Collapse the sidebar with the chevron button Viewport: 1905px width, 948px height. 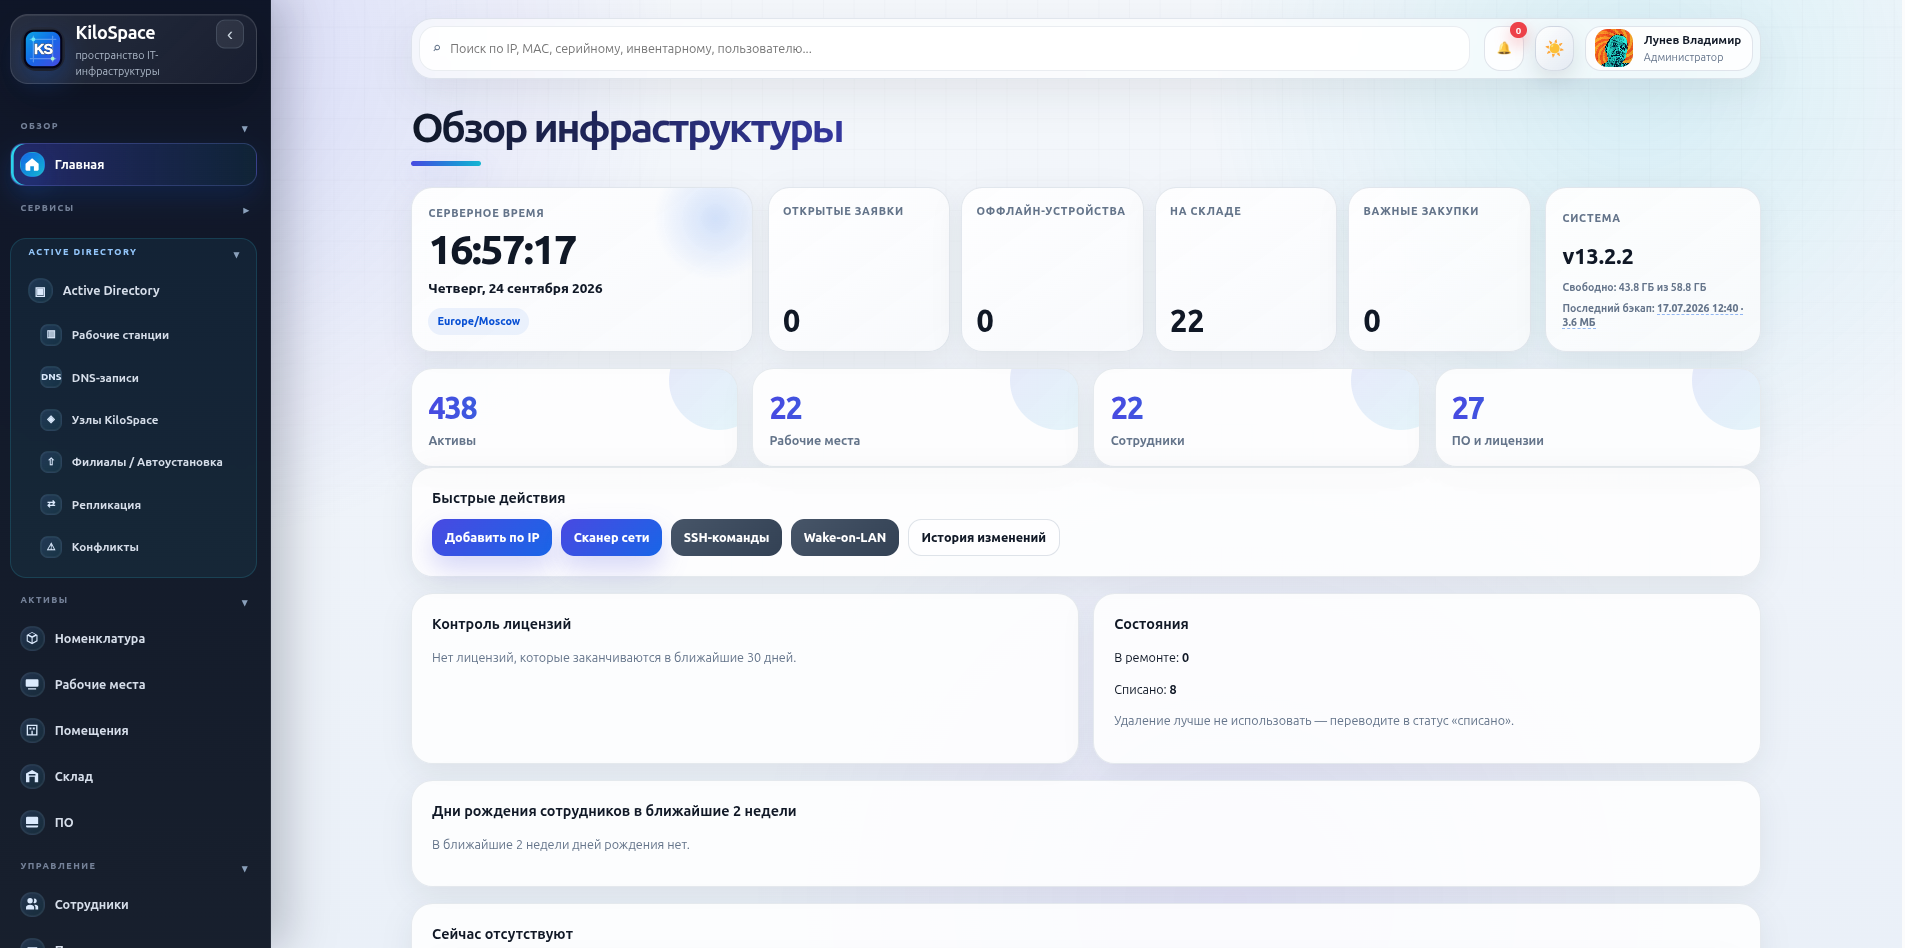click(230, 35)
